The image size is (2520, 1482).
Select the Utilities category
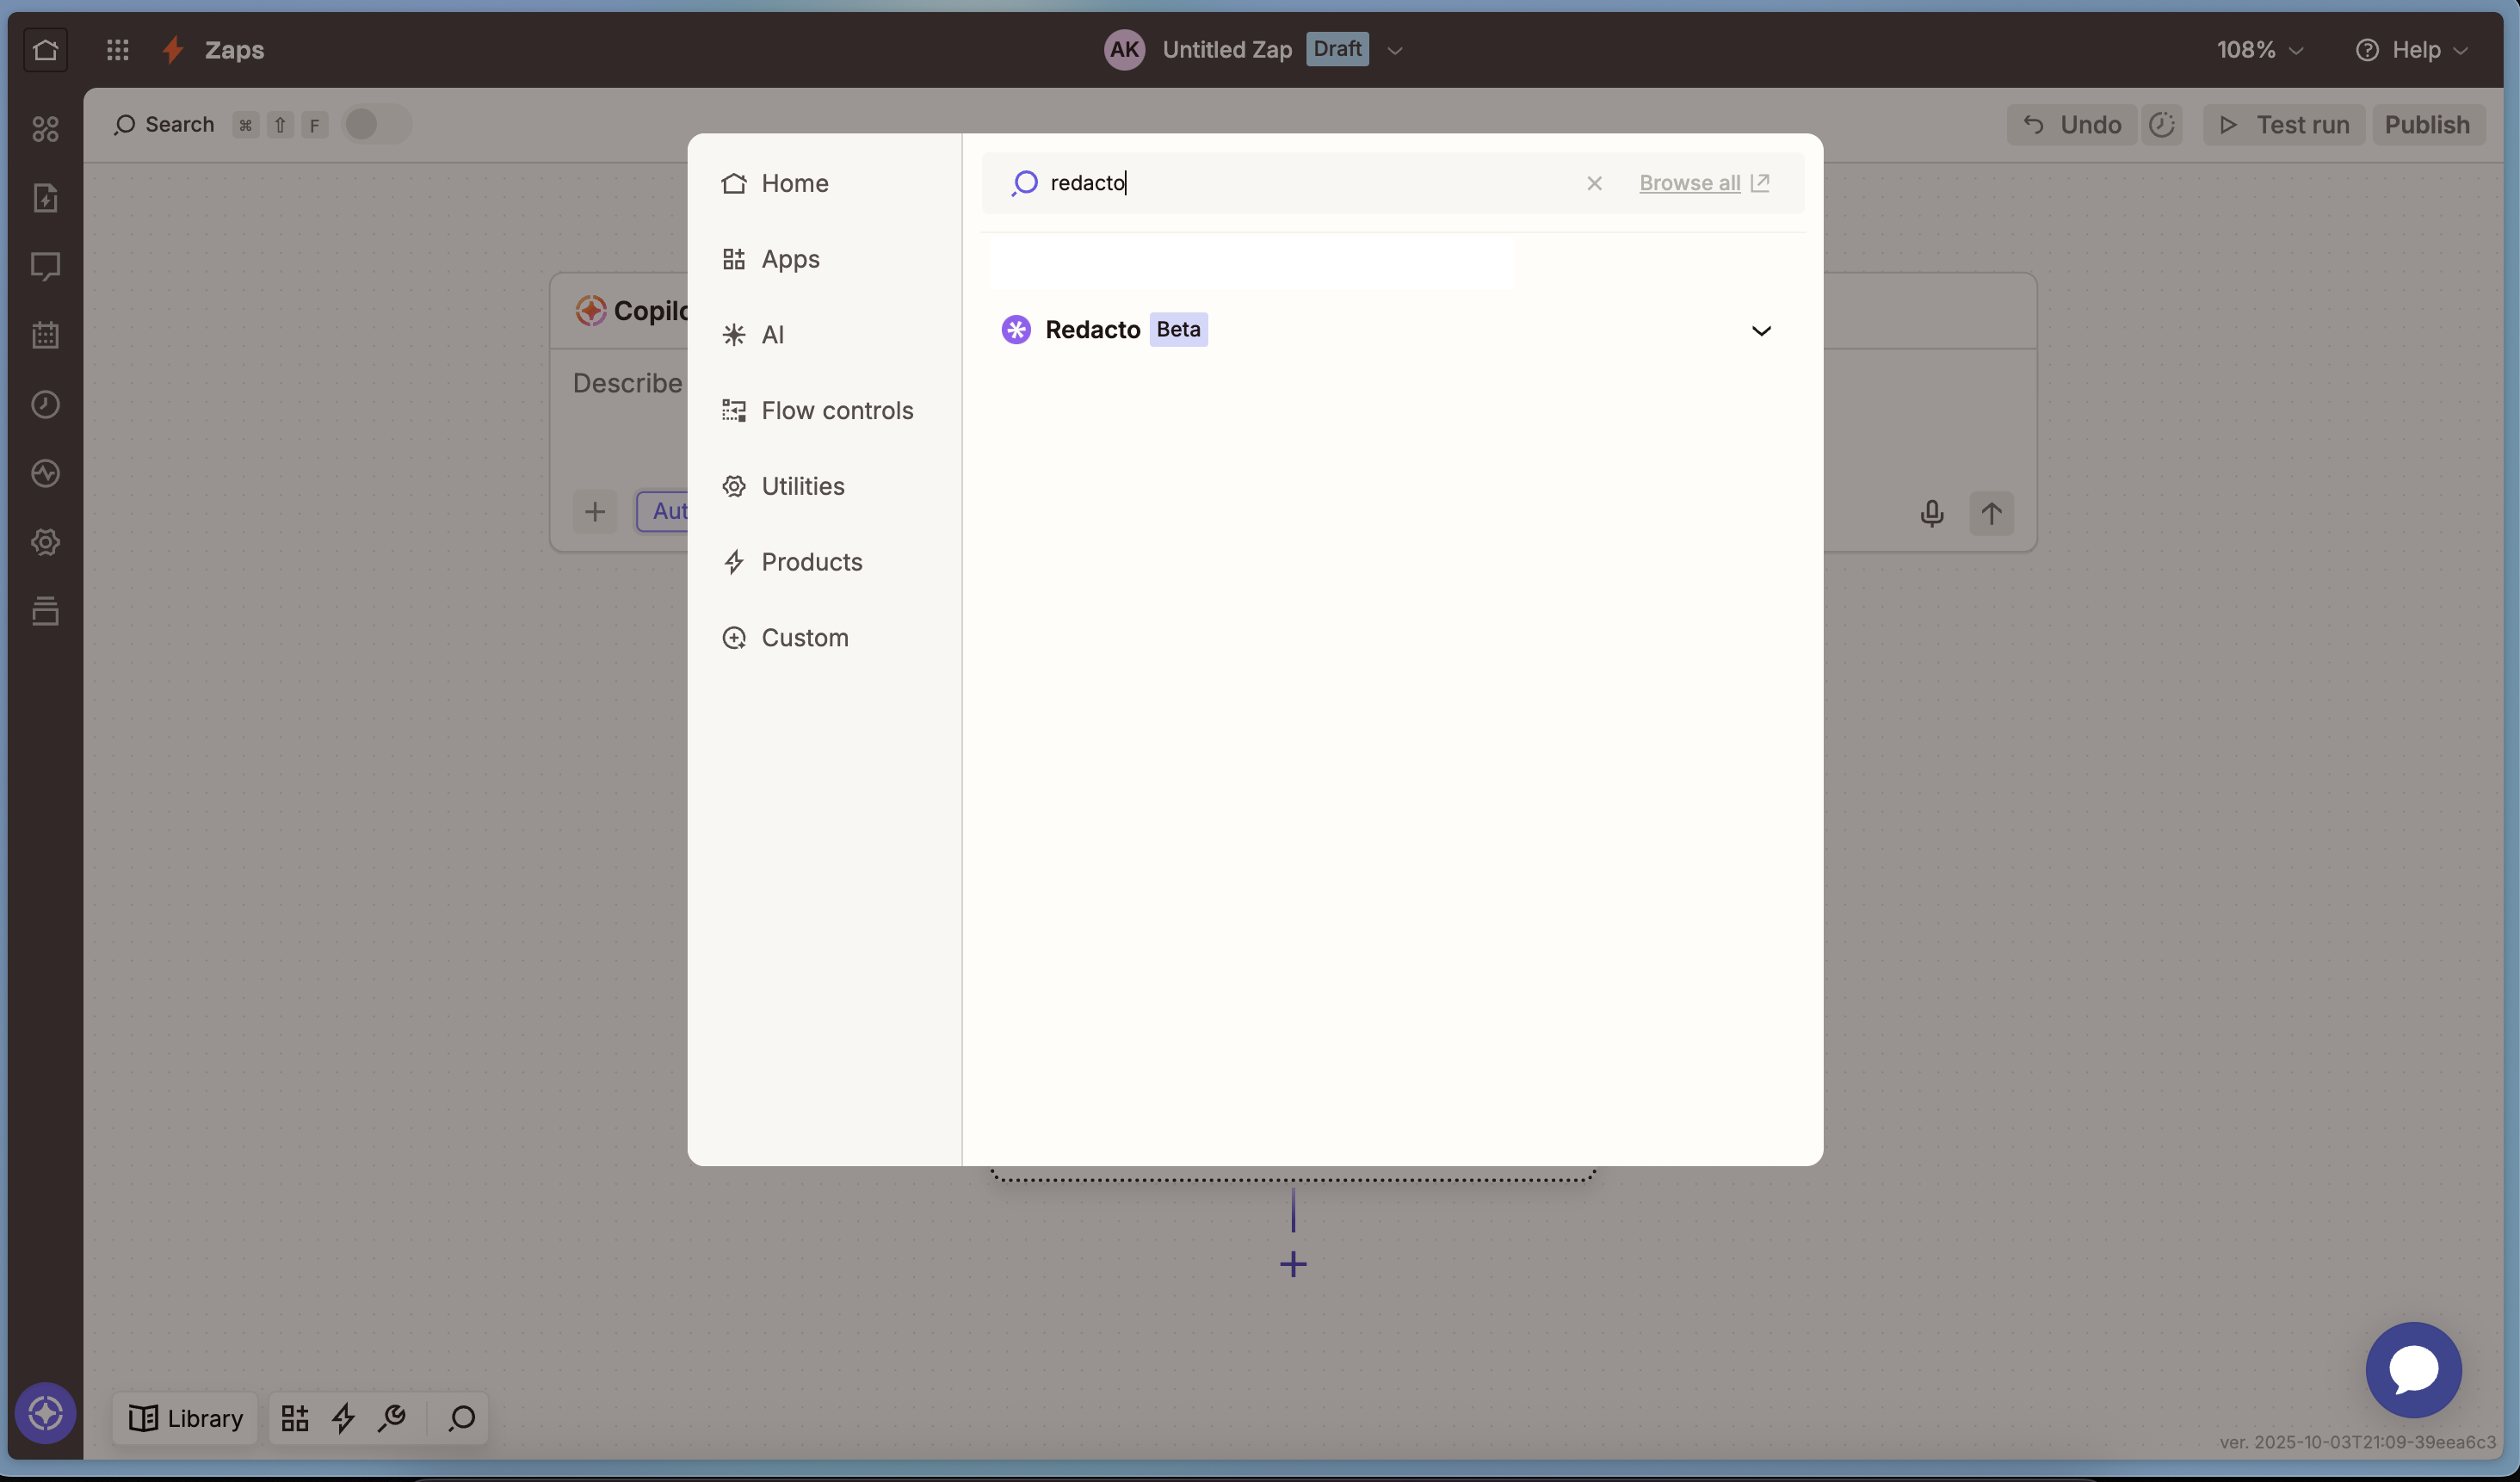point(802,486)
